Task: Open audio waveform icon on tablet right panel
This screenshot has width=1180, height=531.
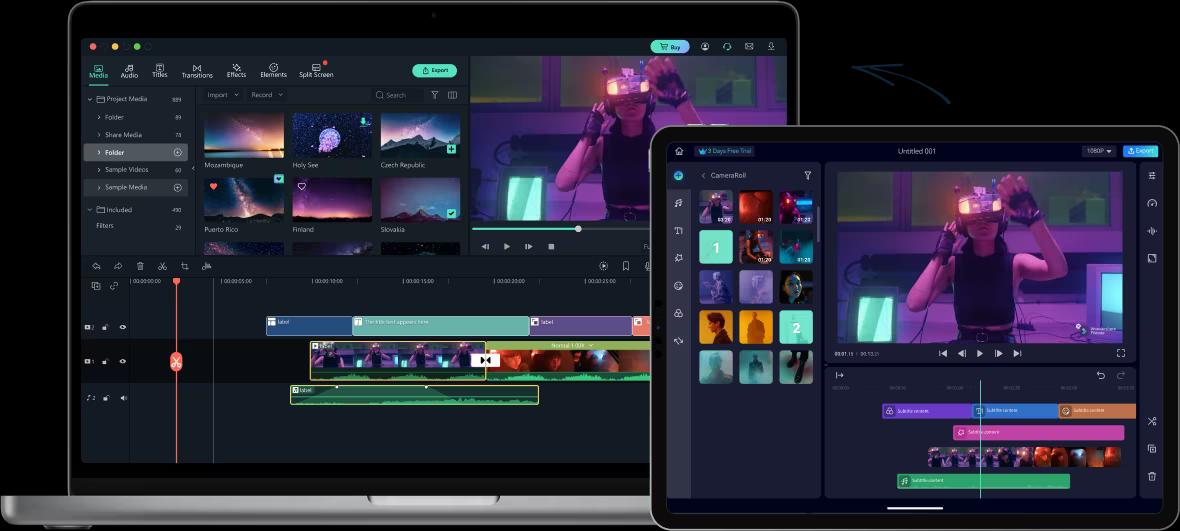Action: click(x=1152, y=231)
